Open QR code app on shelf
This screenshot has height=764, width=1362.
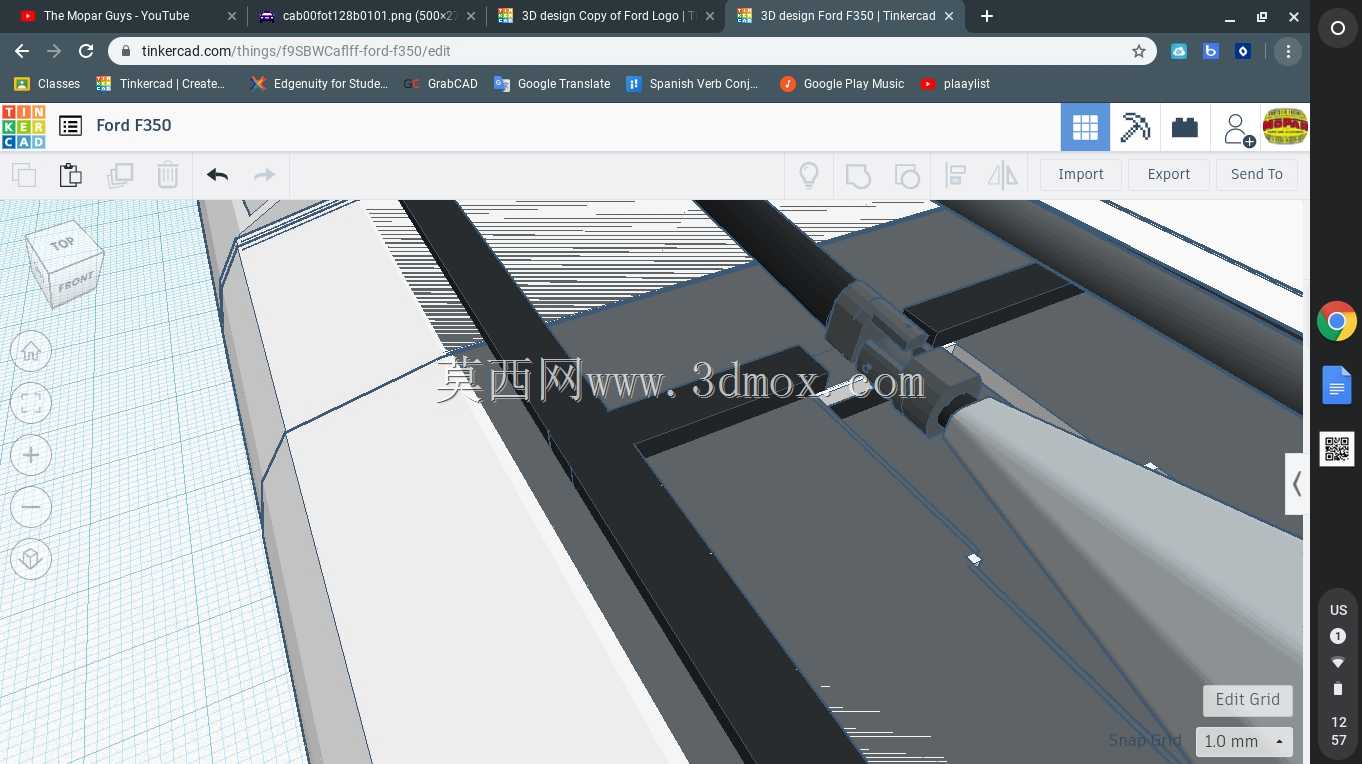tap(1337, 449)
